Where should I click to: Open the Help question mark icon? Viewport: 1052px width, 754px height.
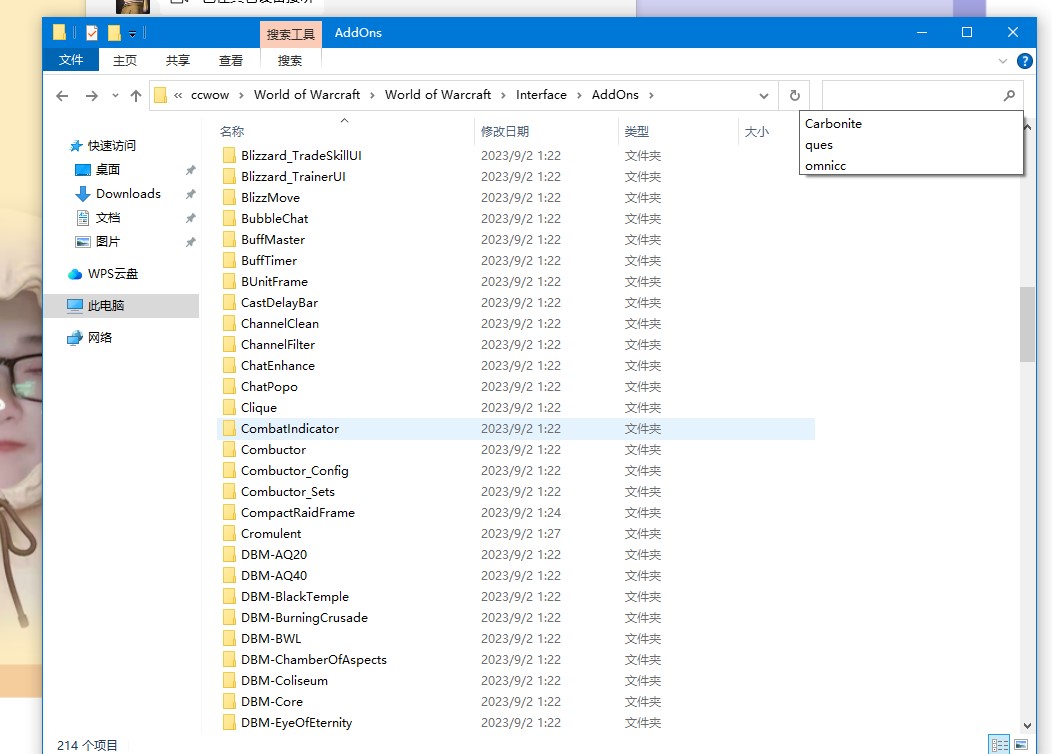pyautogui.click(x=1024, y=61)
